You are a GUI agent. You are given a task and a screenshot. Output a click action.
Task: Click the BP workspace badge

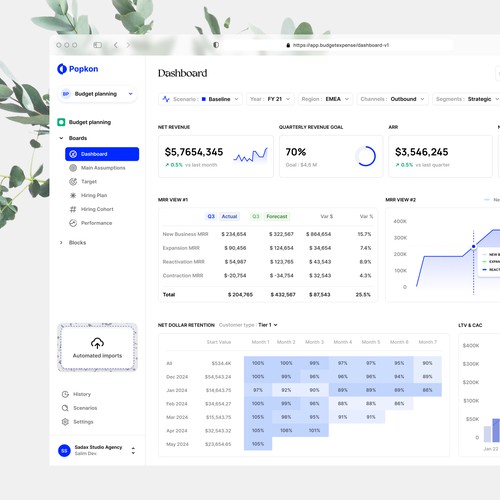pyautogui.click(x=66, y=94)
